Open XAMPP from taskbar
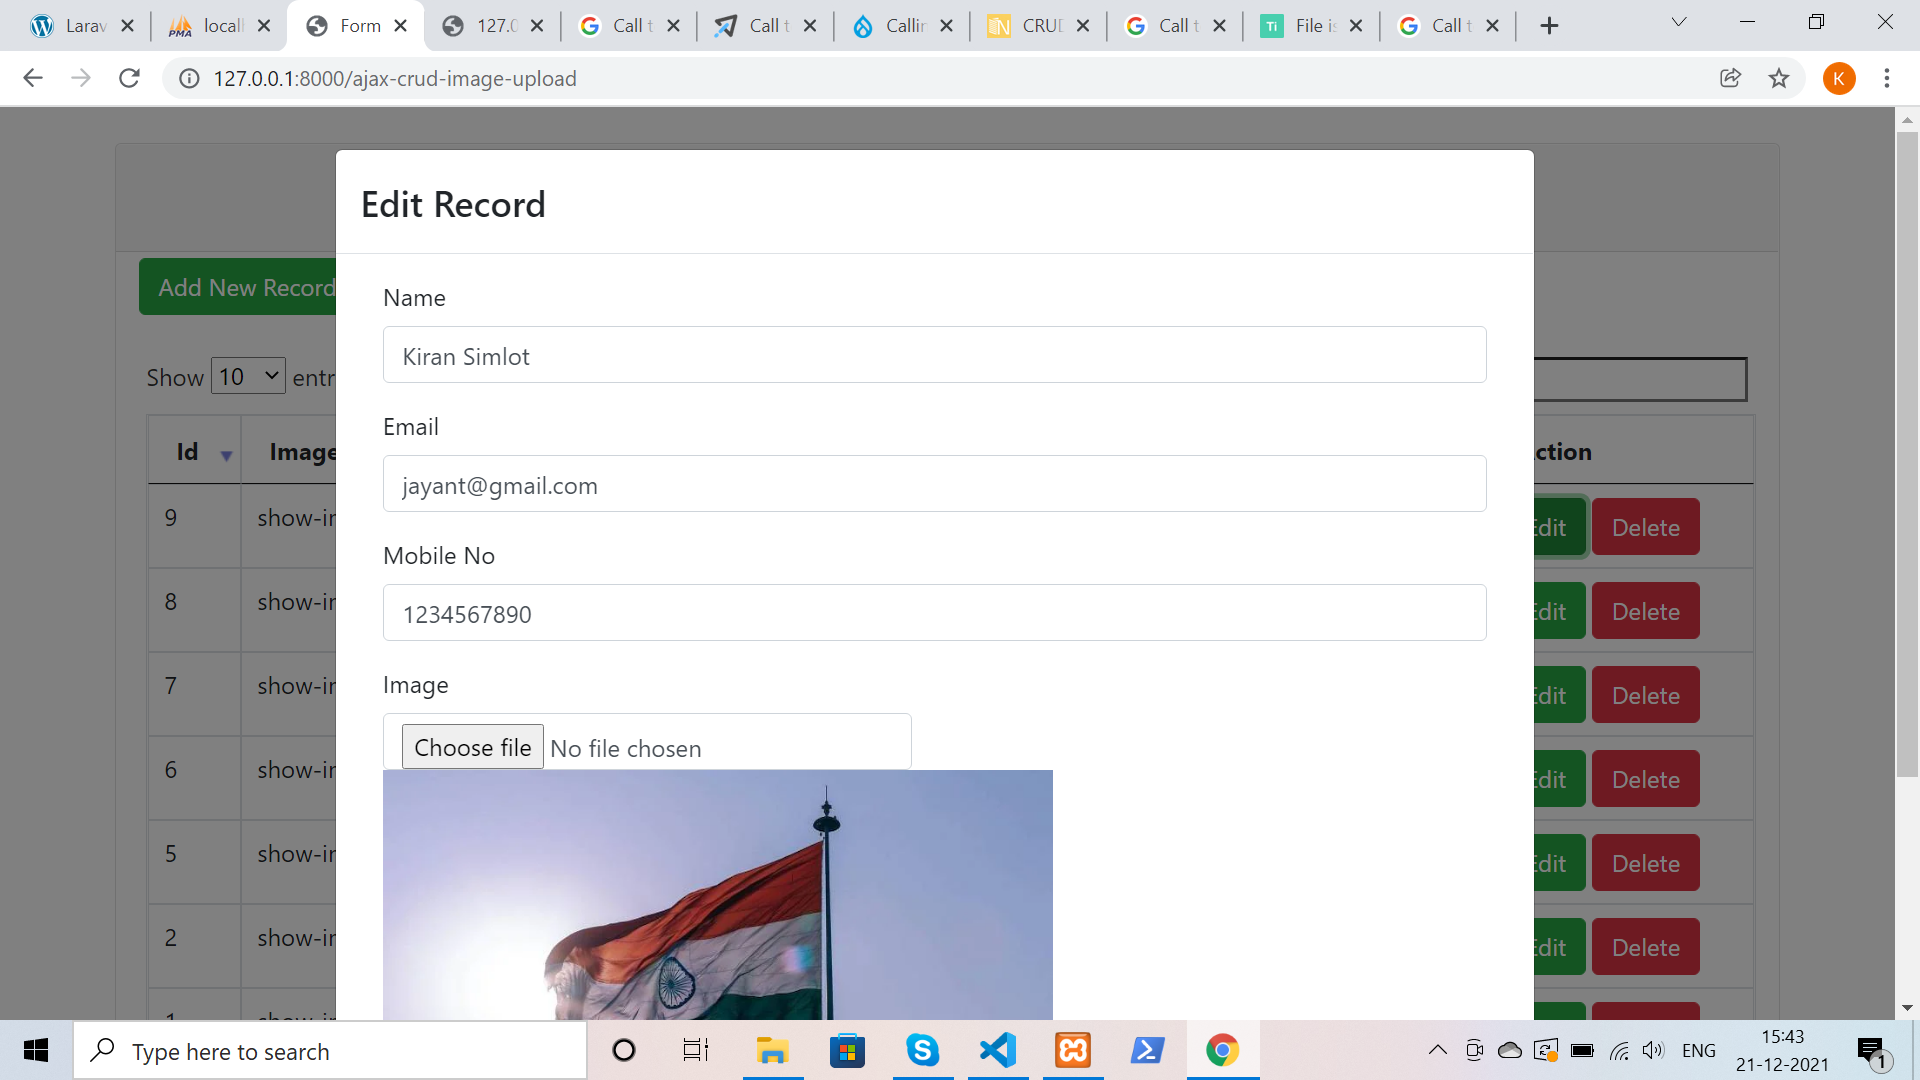1920x1080 pixels. coord(1072,1050)
